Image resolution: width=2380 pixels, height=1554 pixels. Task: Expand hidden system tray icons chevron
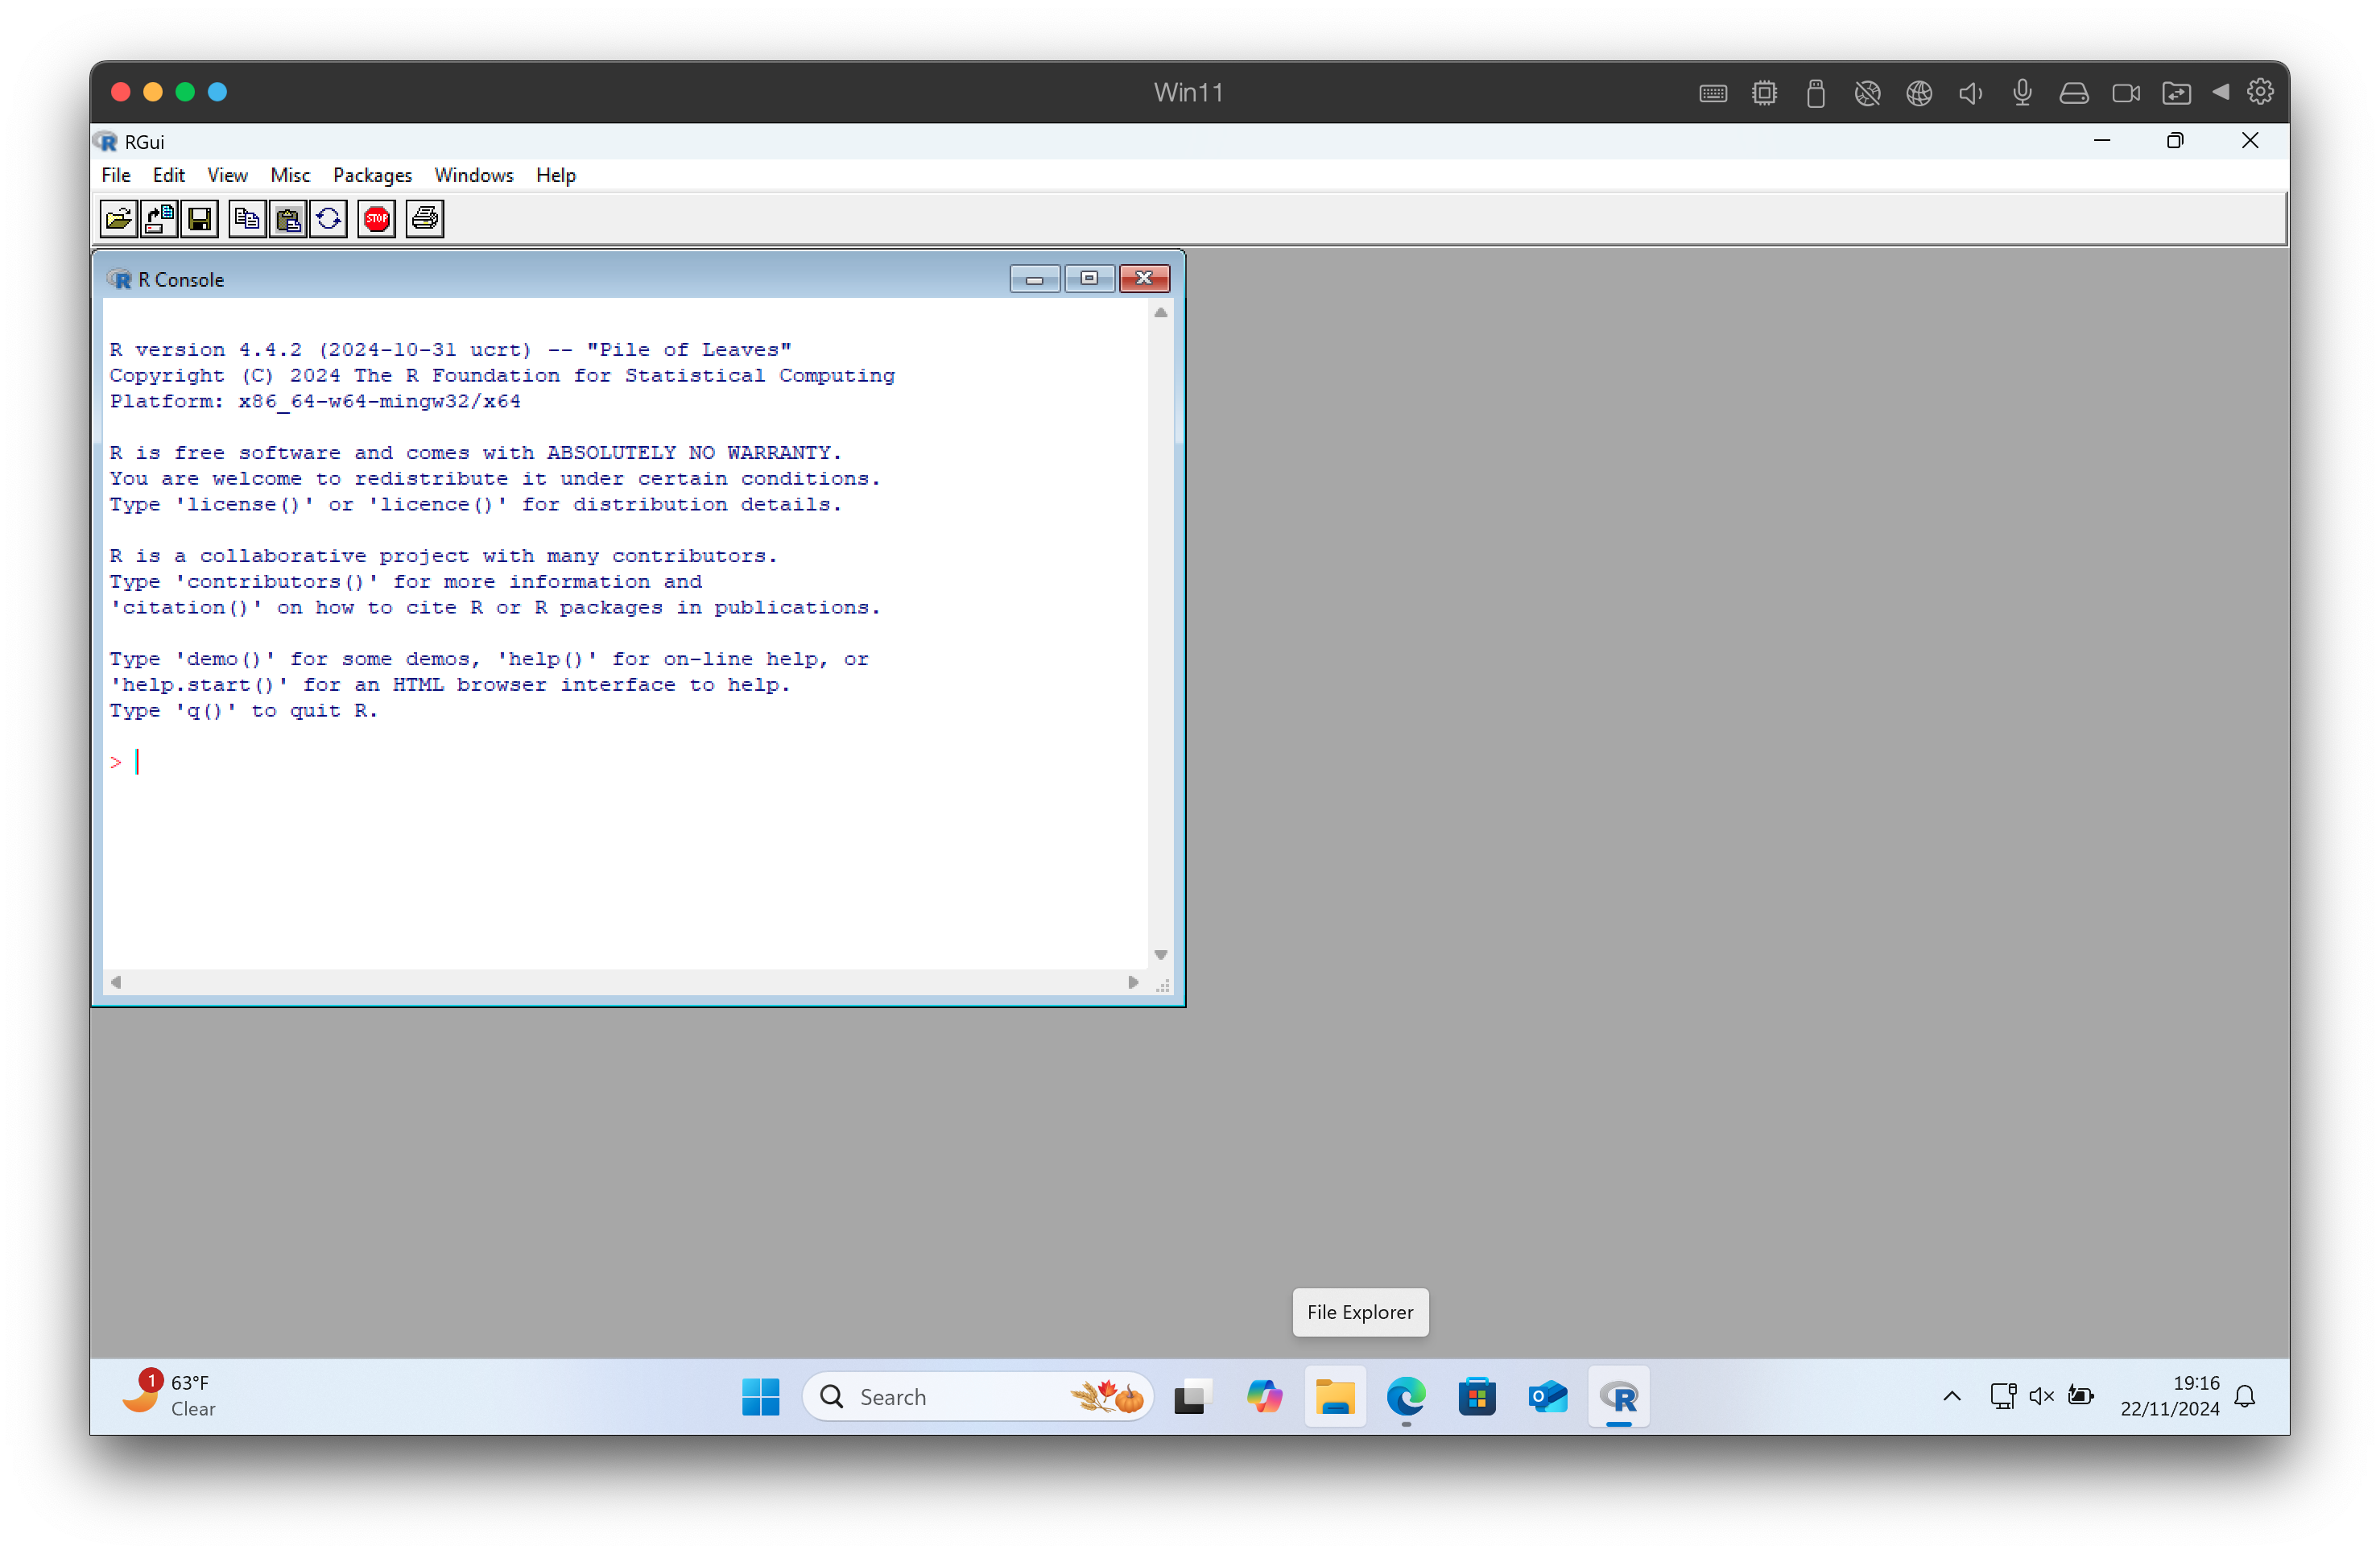[1951, 1396]
